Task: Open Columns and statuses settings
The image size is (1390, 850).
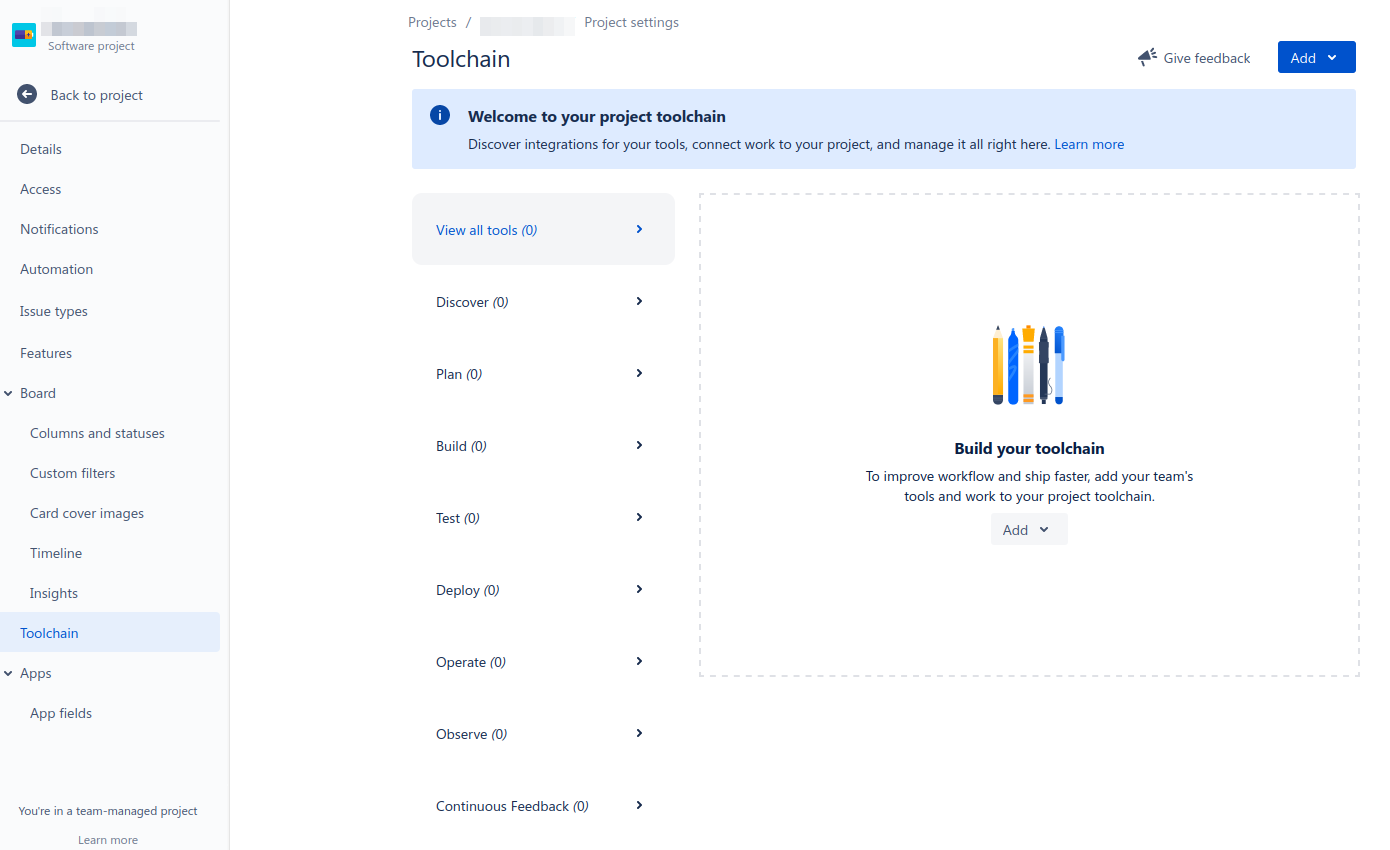Action: tap(97, 433)
